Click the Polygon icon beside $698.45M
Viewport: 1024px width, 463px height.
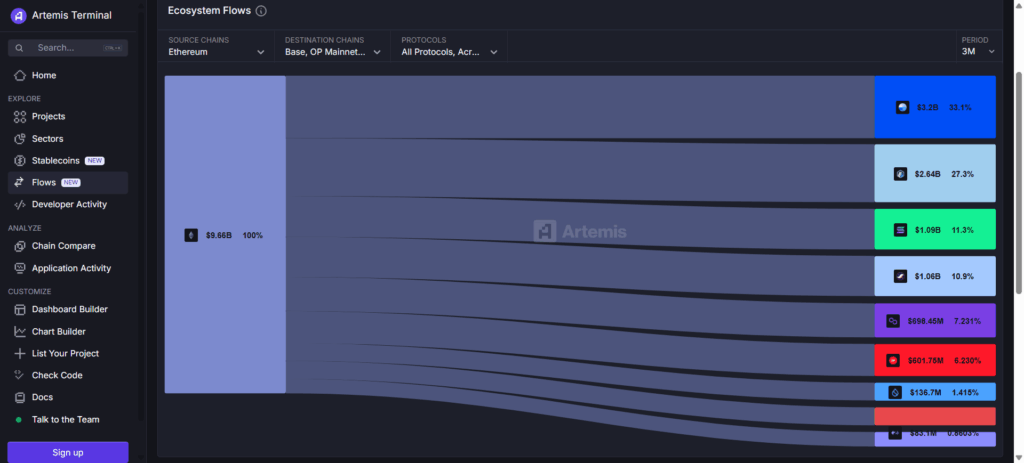pyautogui.click(x=893, y=321)
